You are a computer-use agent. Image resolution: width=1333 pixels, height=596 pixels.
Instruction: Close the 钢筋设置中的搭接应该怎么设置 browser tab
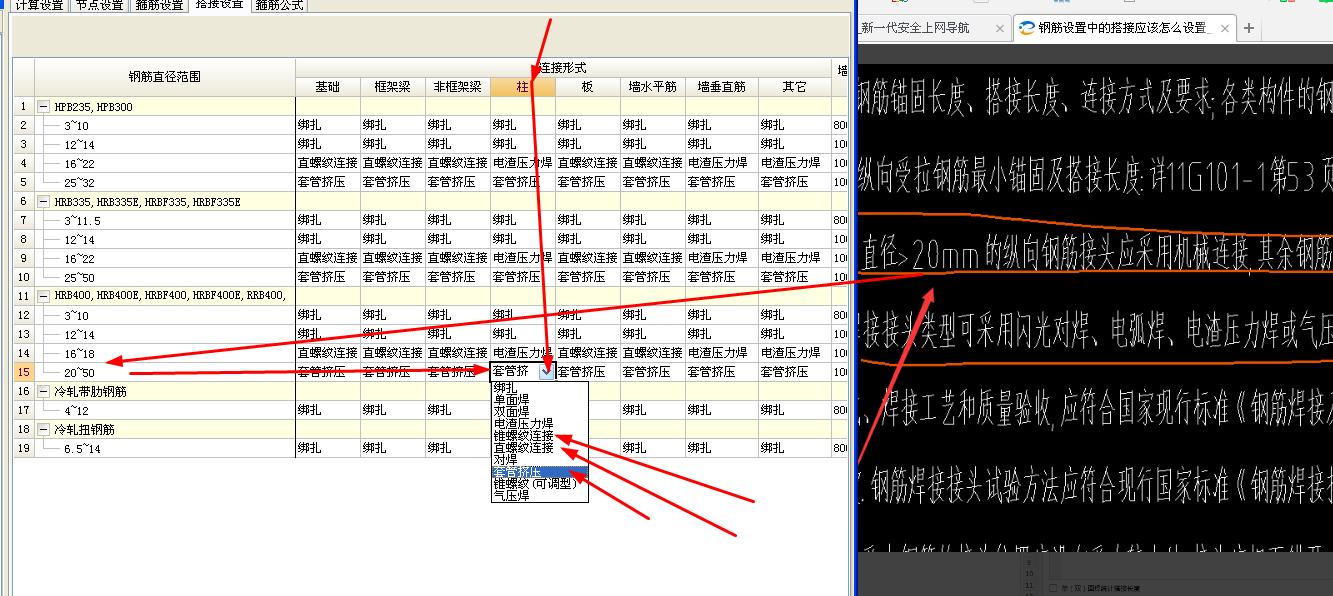(x=1223, y=29)
